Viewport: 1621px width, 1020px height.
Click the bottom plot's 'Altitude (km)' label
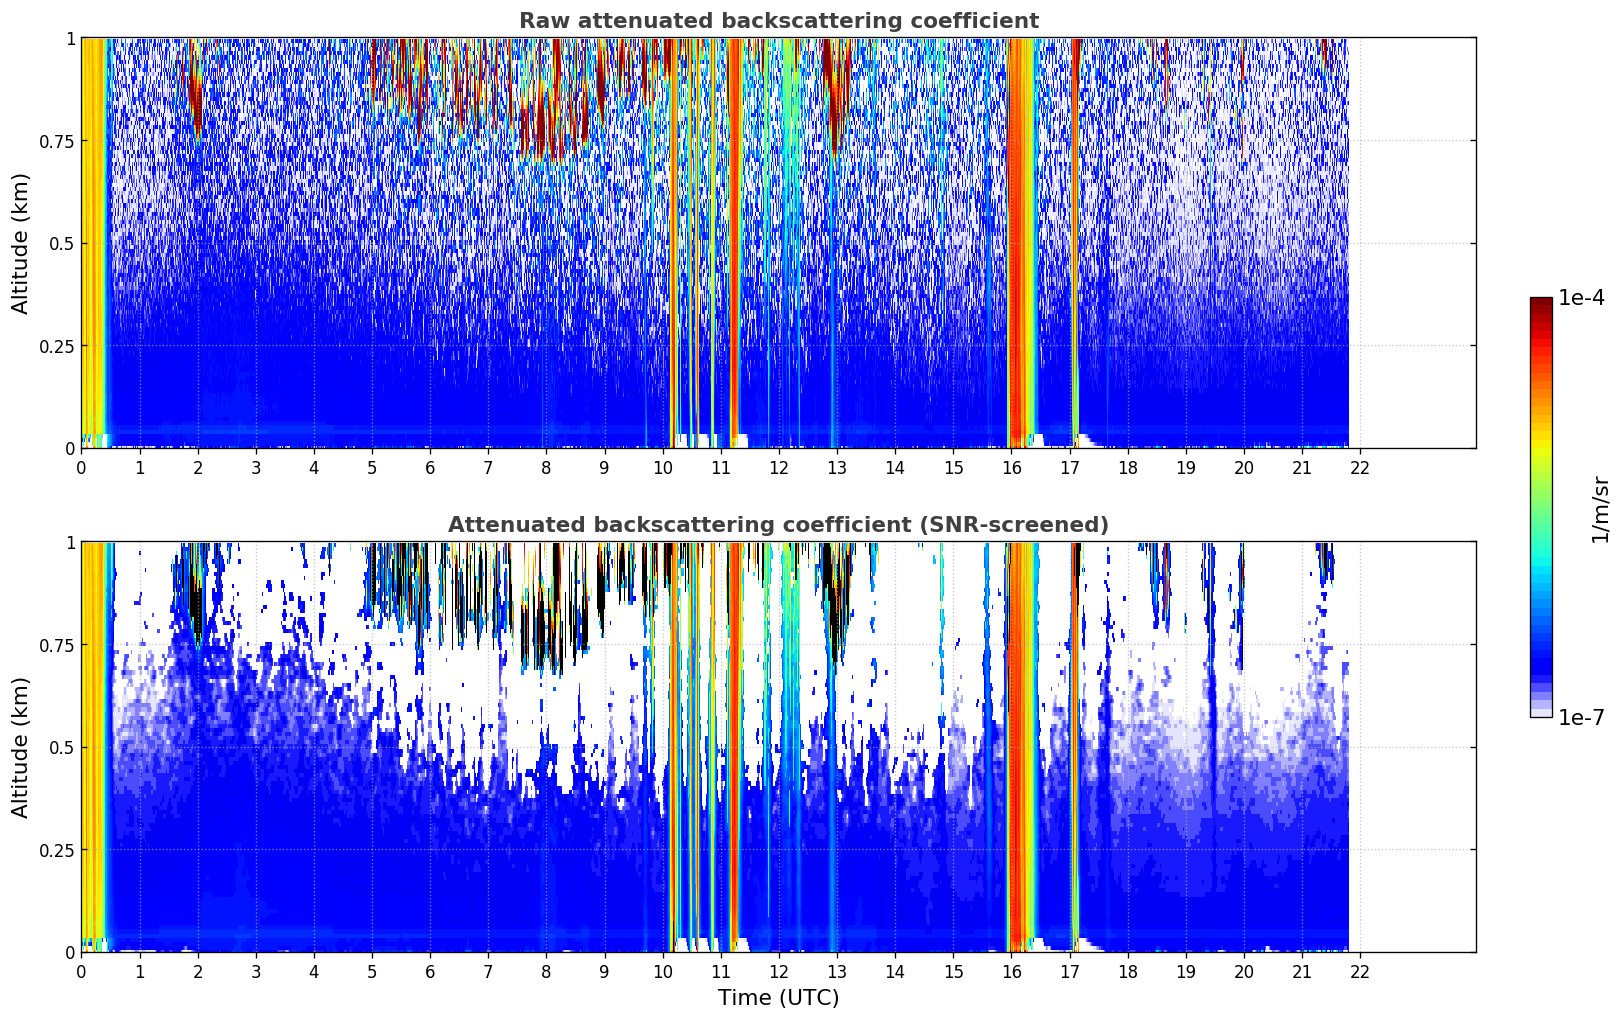21,747
